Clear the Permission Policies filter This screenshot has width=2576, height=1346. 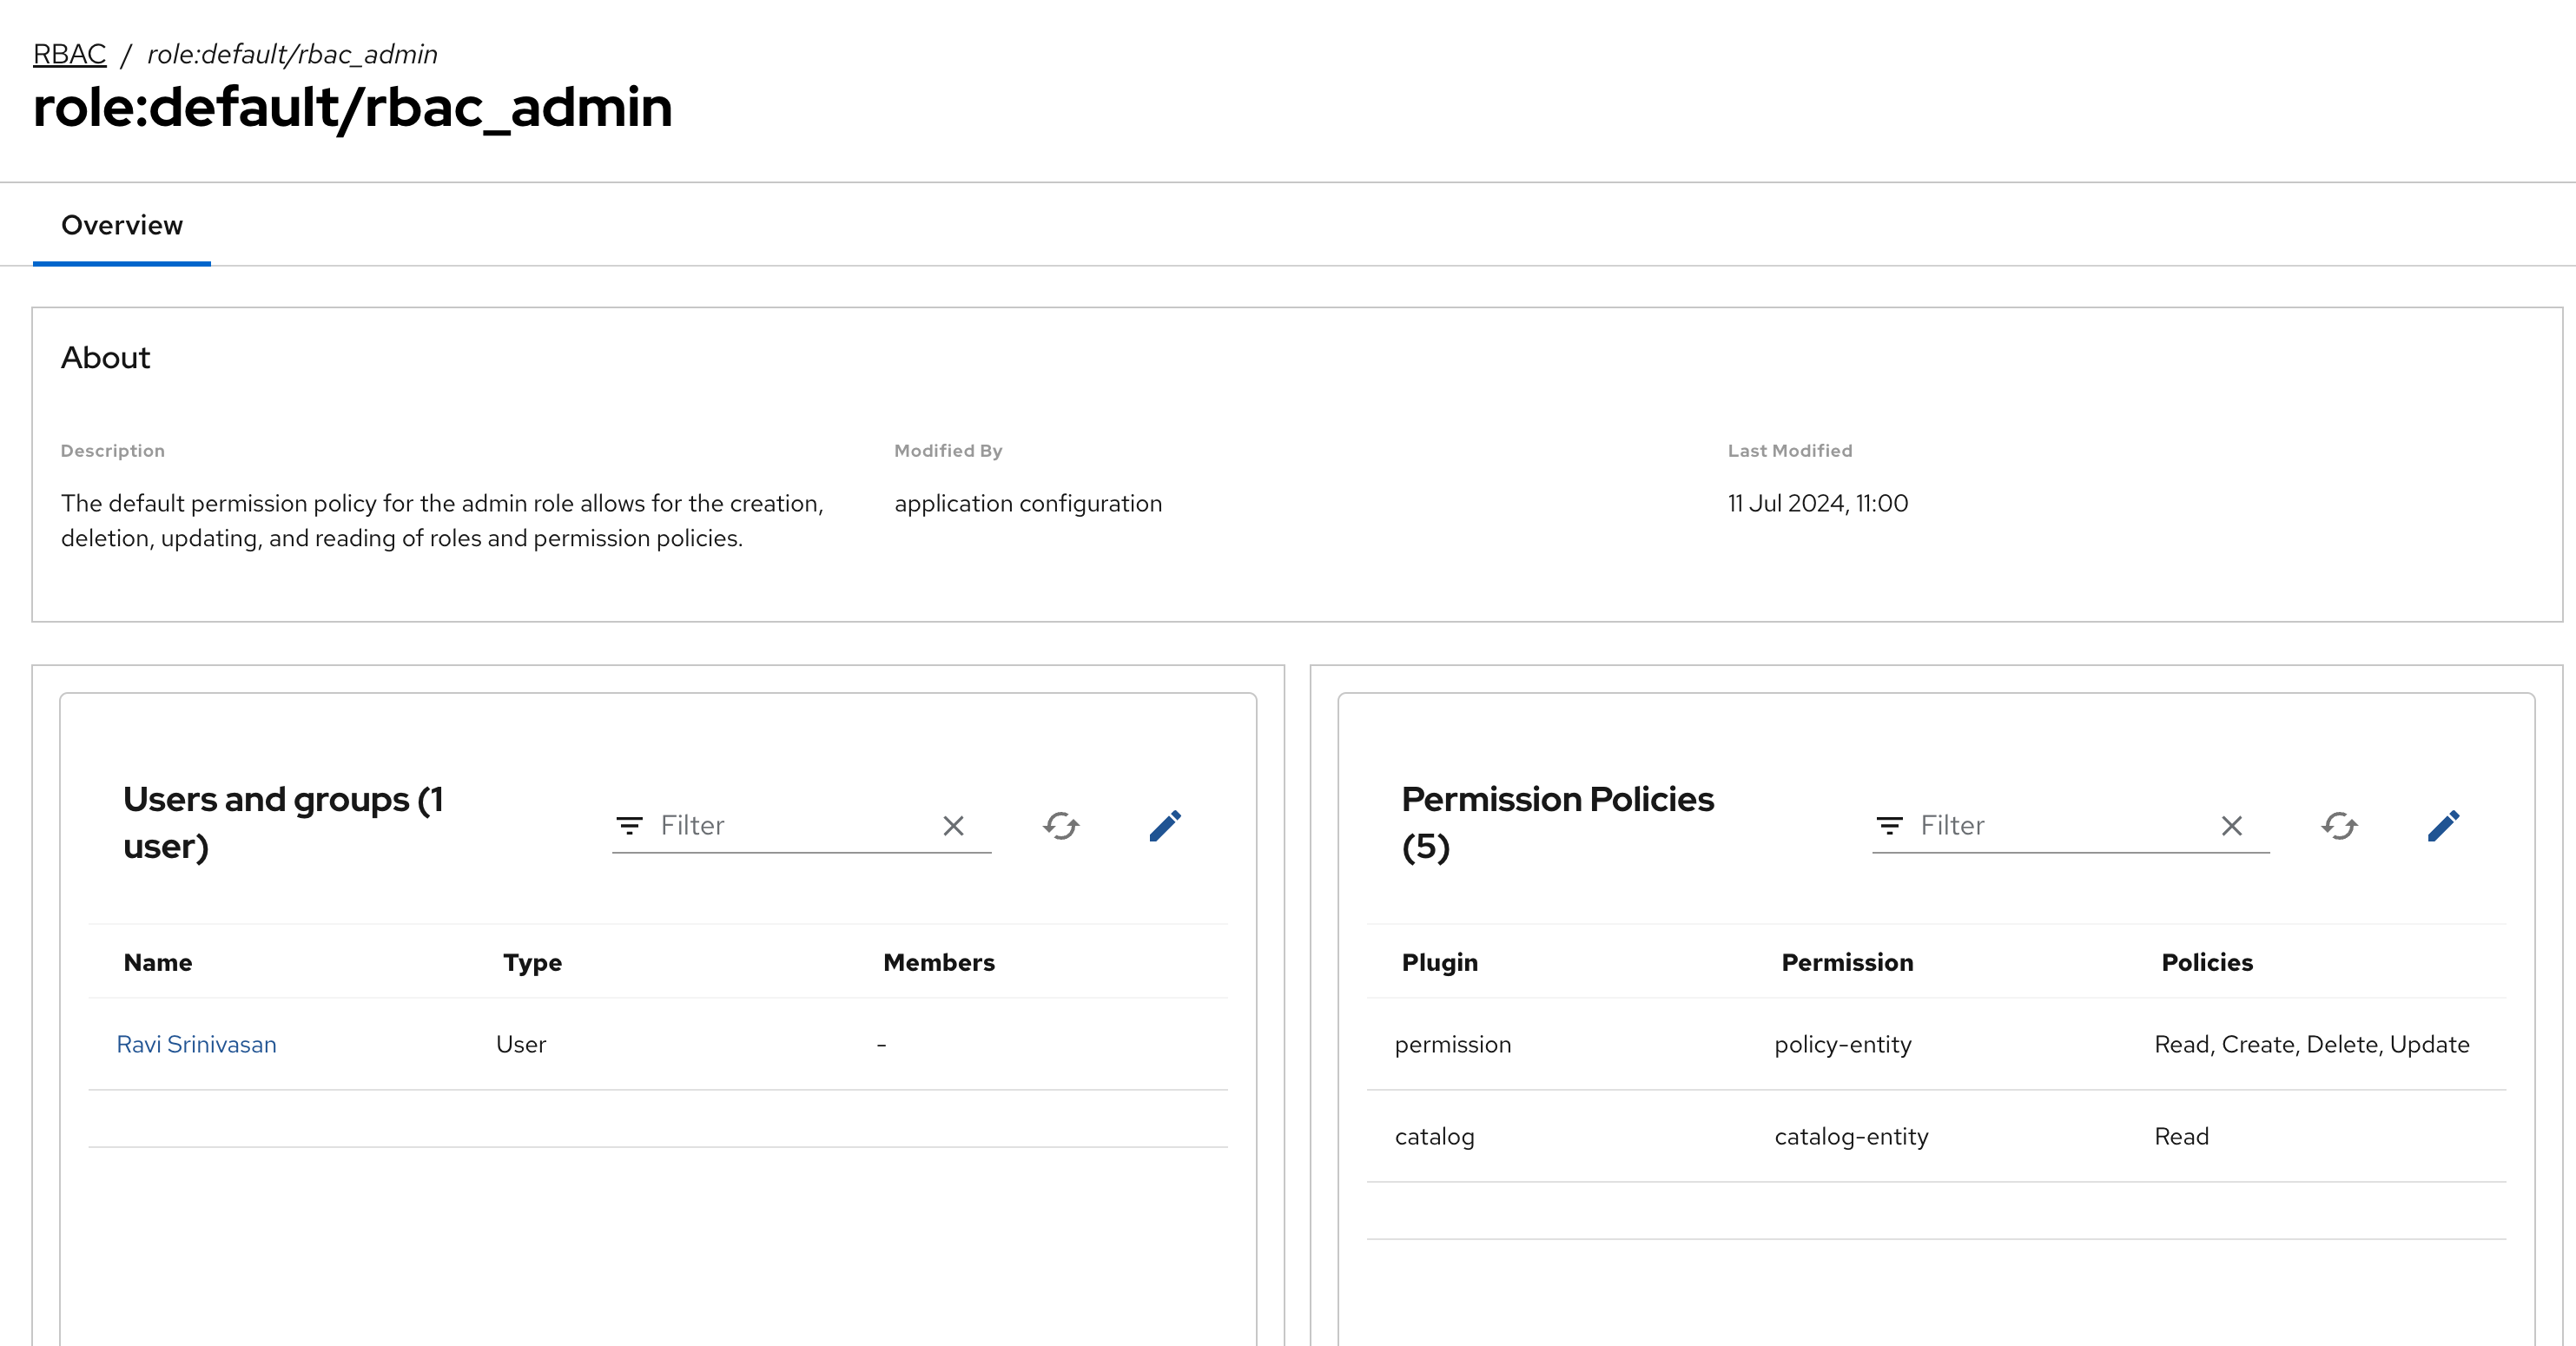click(x=2231, y=826)
